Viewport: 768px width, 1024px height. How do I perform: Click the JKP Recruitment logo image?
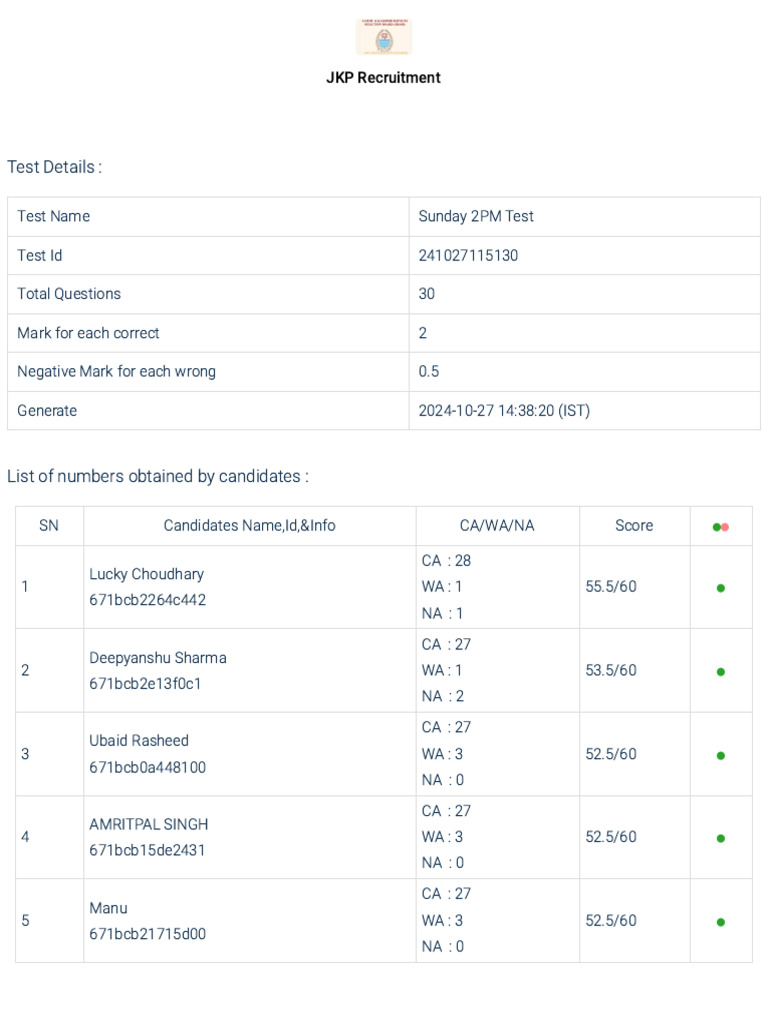(384, 38)
